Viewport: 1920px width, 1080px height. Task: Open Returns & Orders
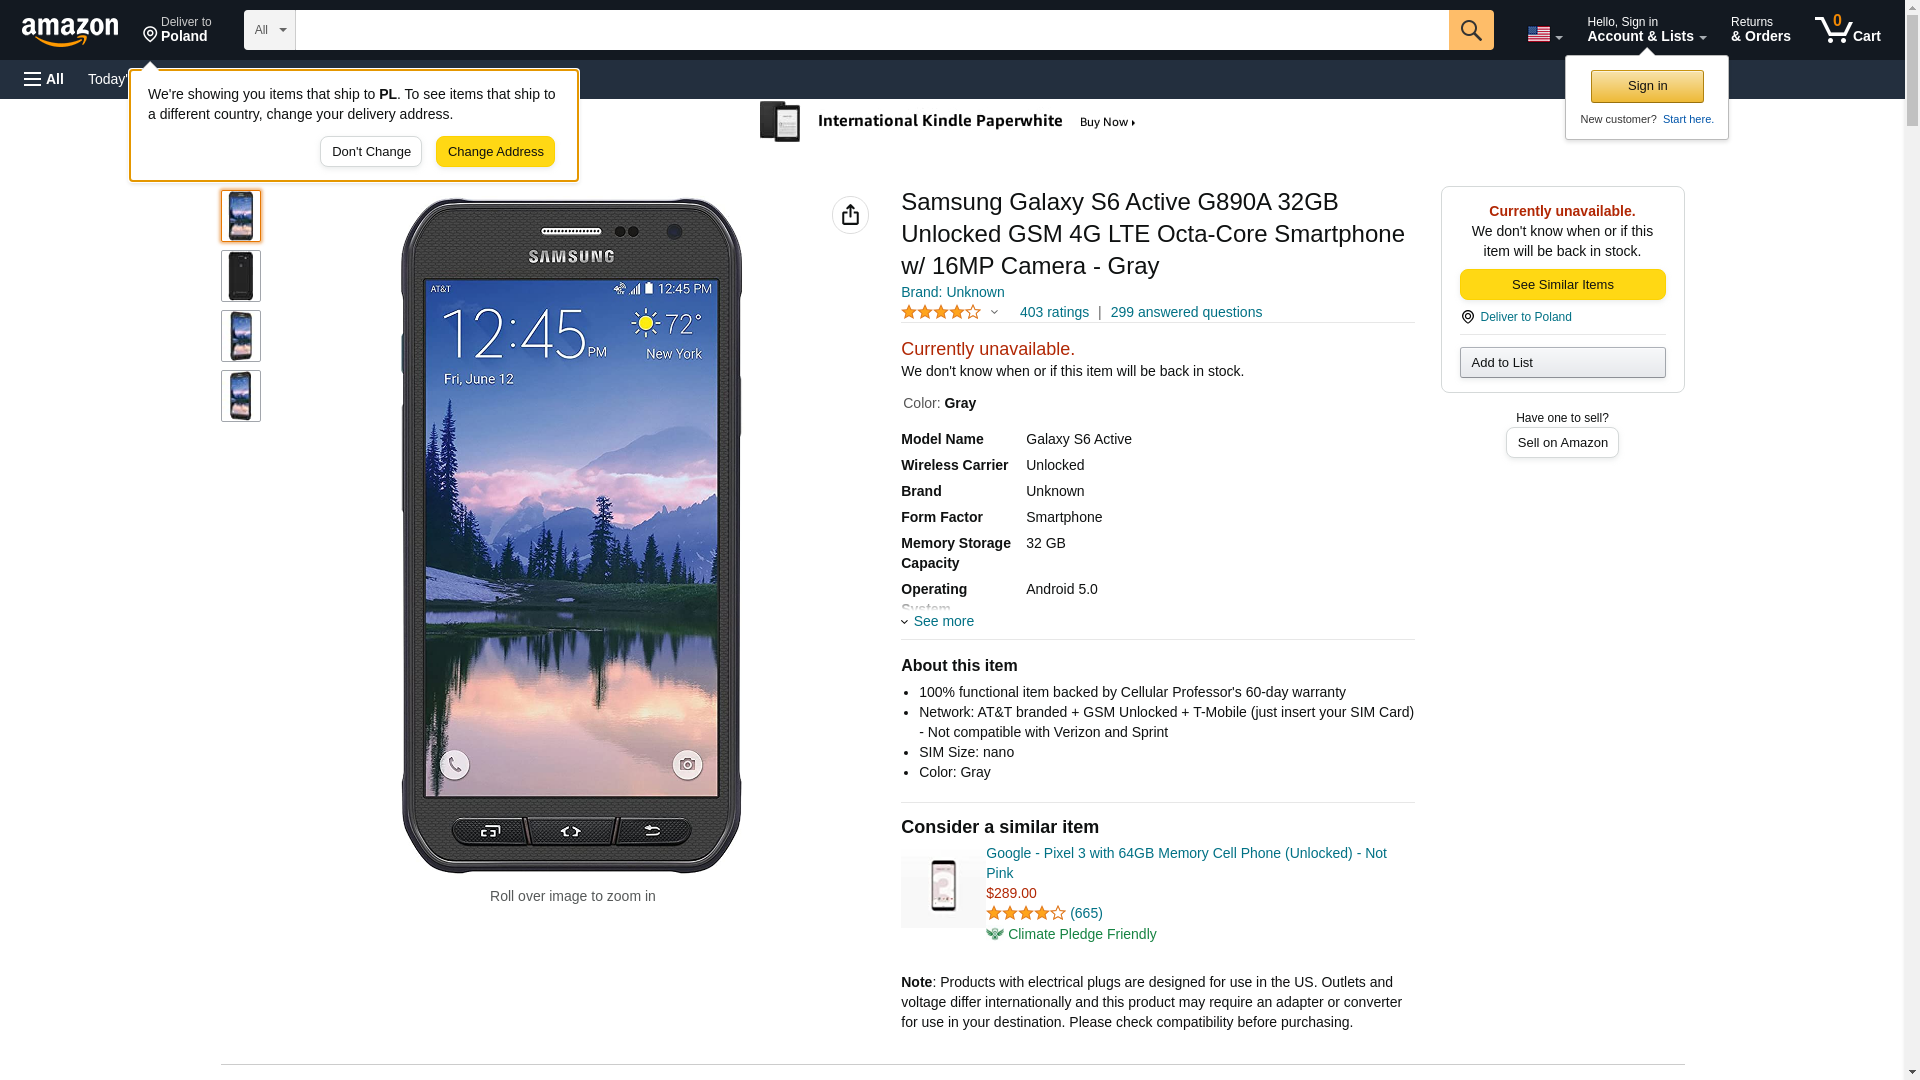[1760, 30]
